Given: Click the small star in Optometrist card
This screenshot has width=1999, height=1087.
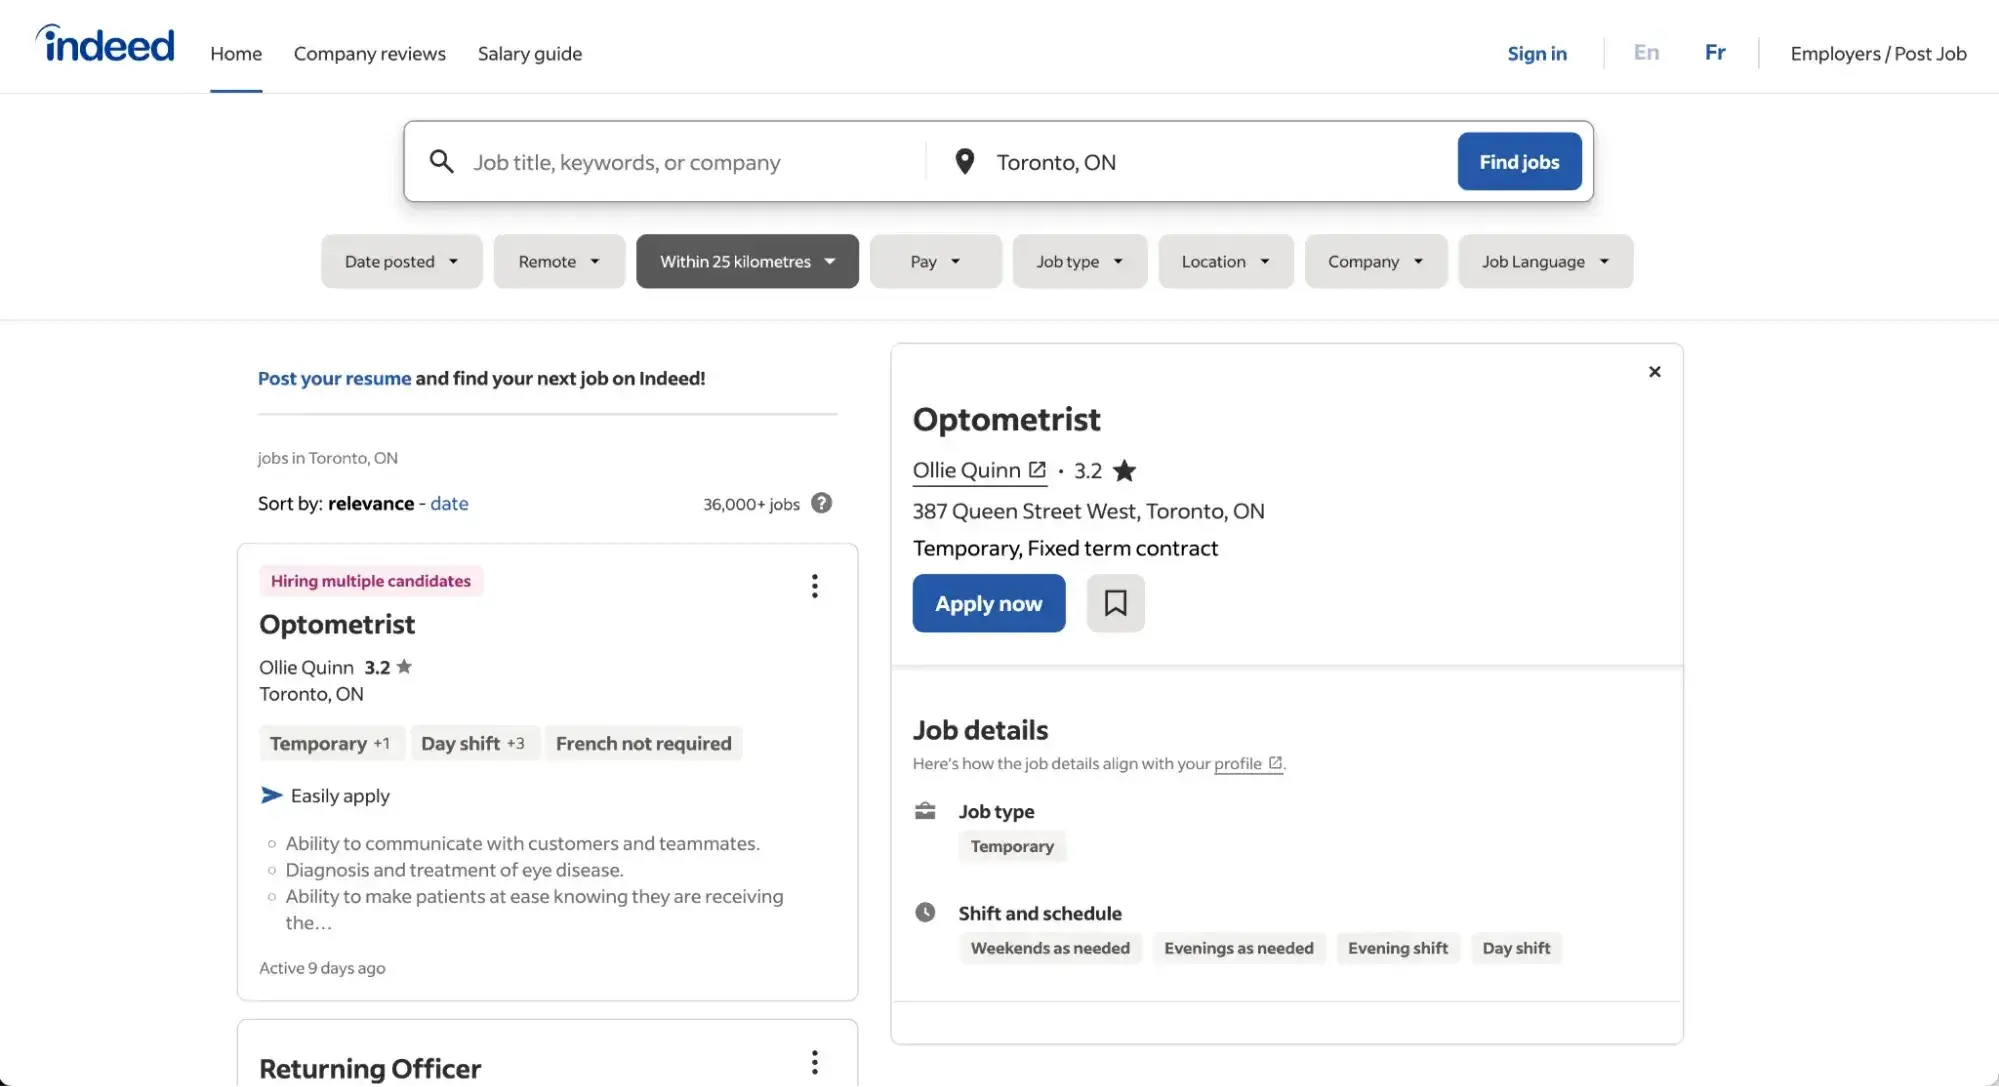Looking at the screenshot, I should click(404, 666).
